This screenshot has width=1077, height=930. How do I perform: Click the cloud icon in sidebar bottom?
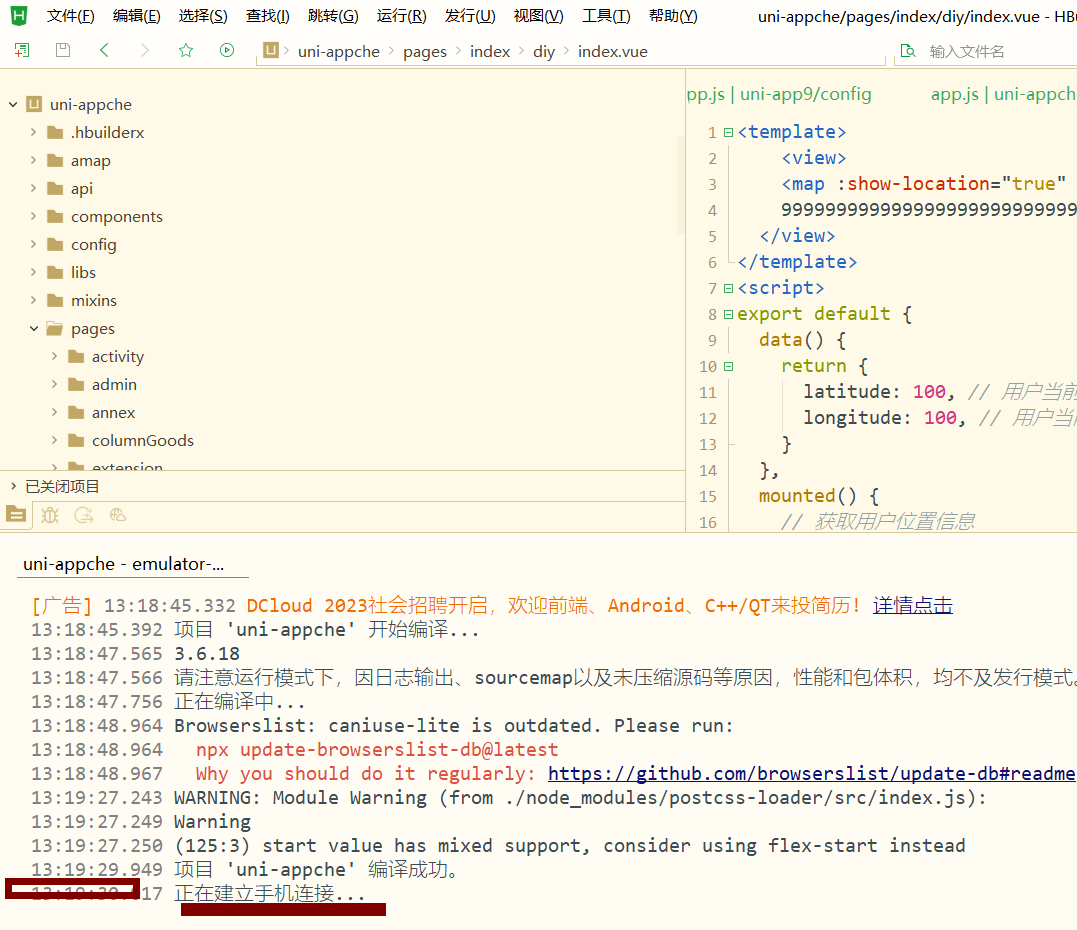tap(118, 514)
